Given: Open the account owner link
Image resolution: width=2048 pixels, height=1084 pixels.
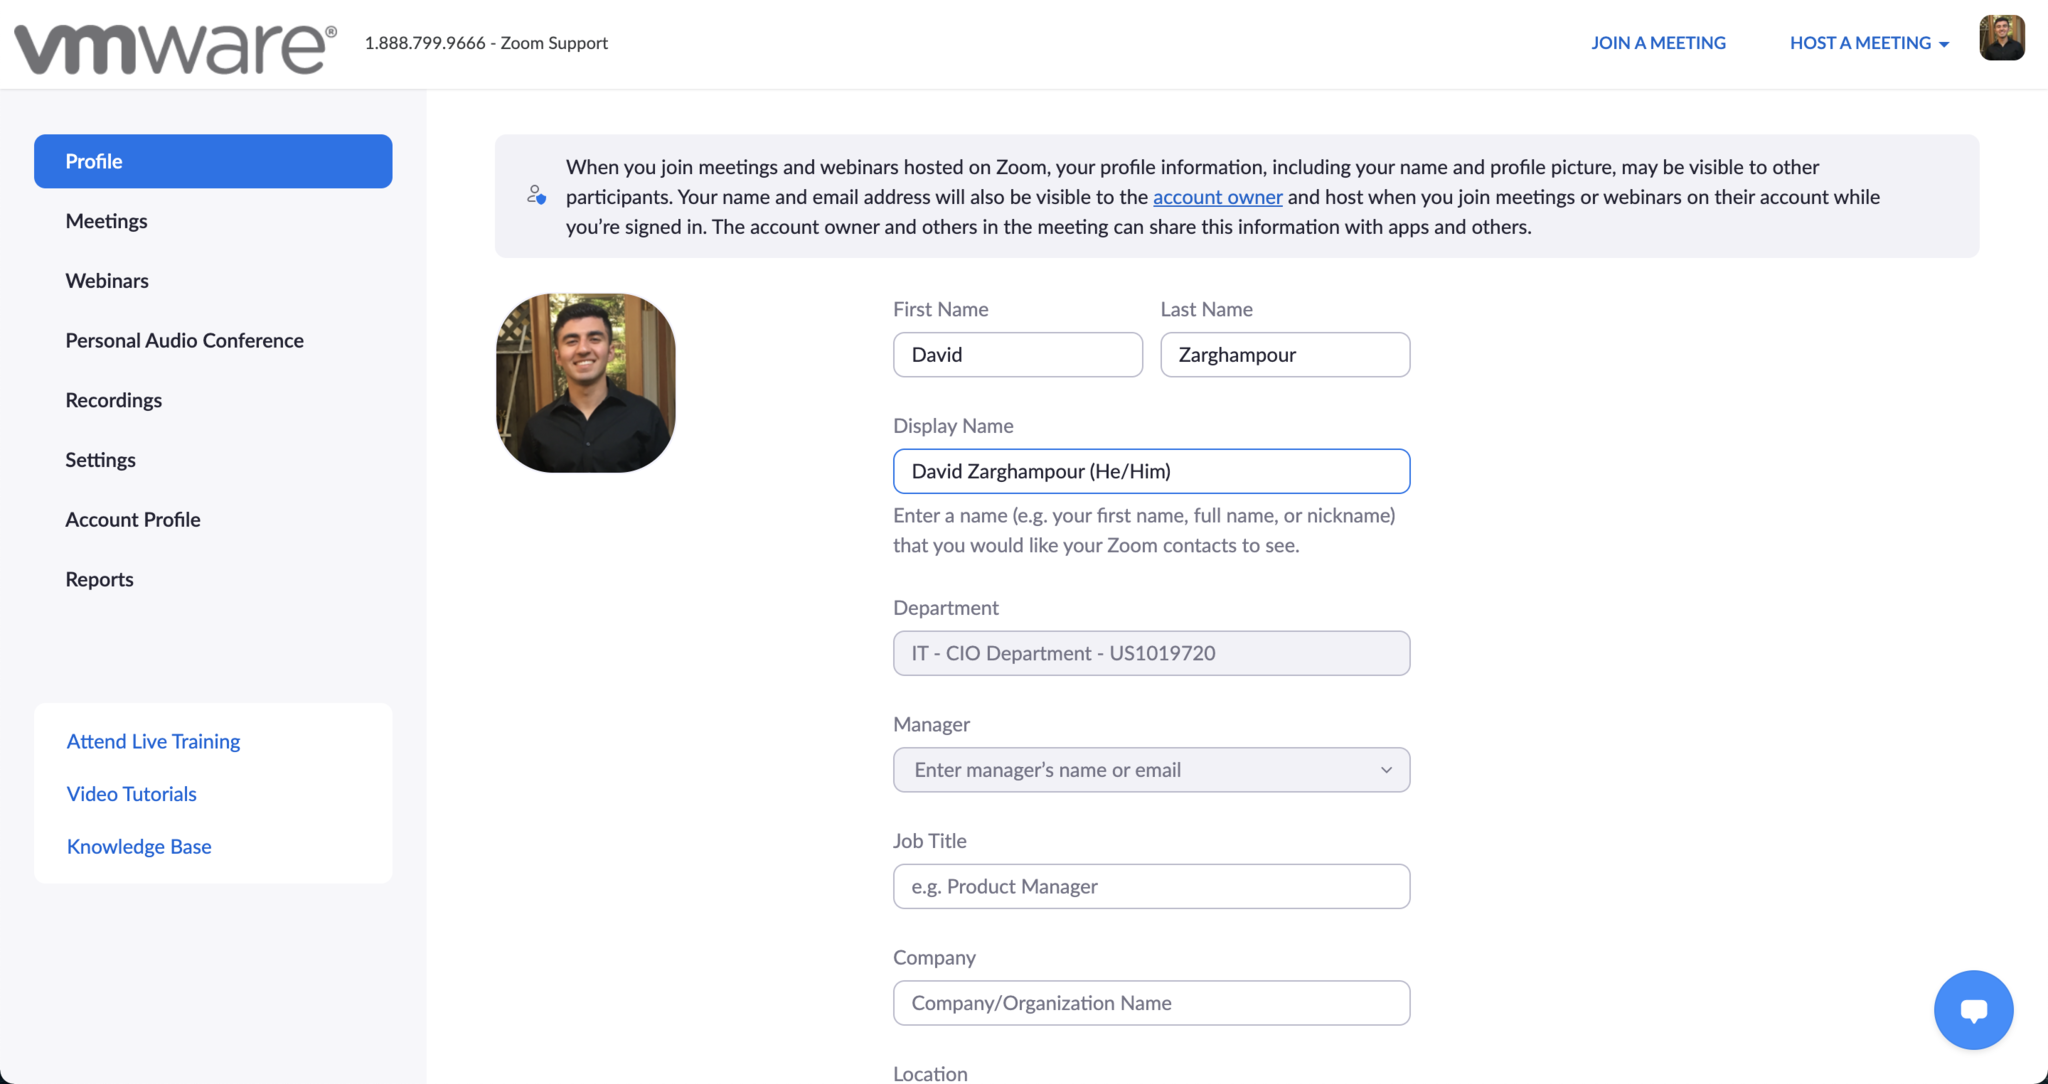Looking at the screenshot, I should (1217, 197).
